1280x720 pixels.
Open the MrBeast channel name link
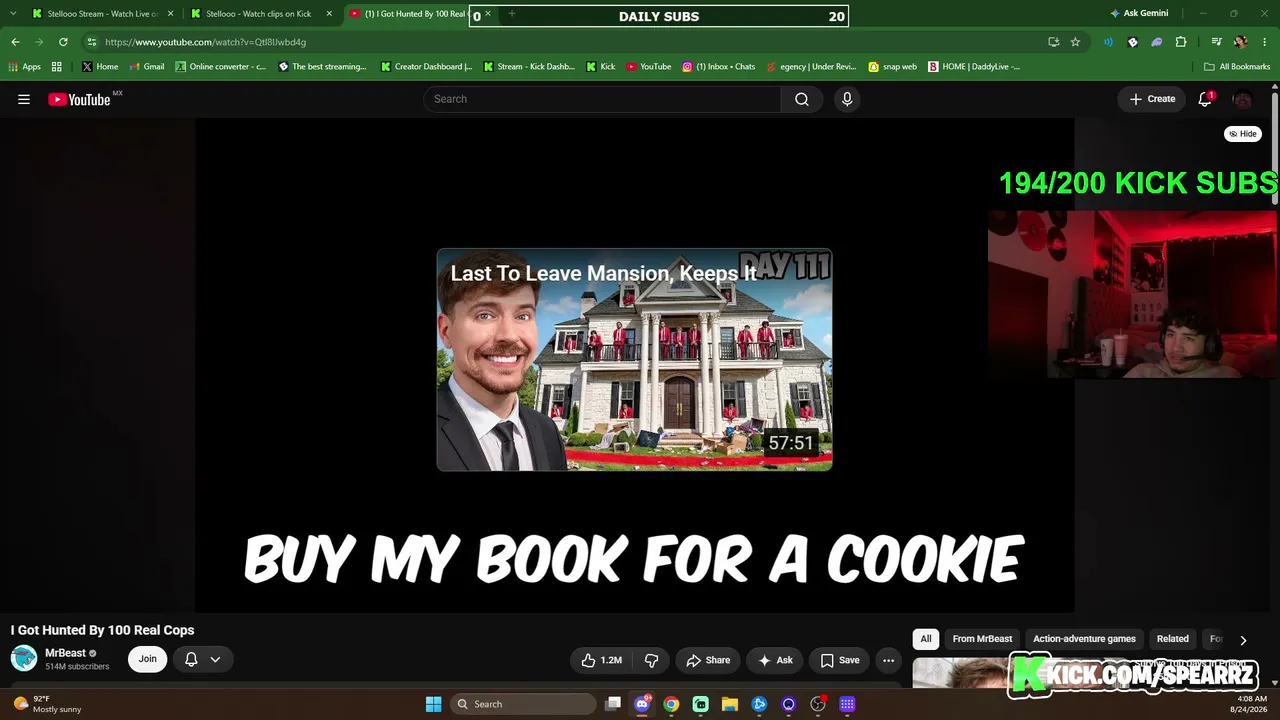click(x=65, y=653)
